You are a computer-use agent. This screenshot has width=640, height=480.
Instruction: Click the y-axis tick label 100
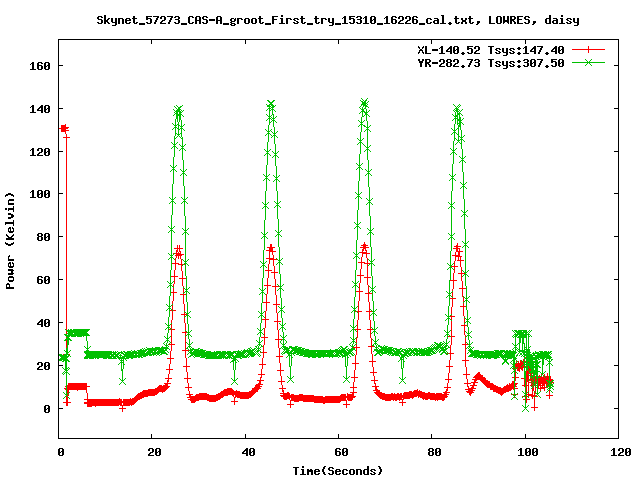point(40,194)
